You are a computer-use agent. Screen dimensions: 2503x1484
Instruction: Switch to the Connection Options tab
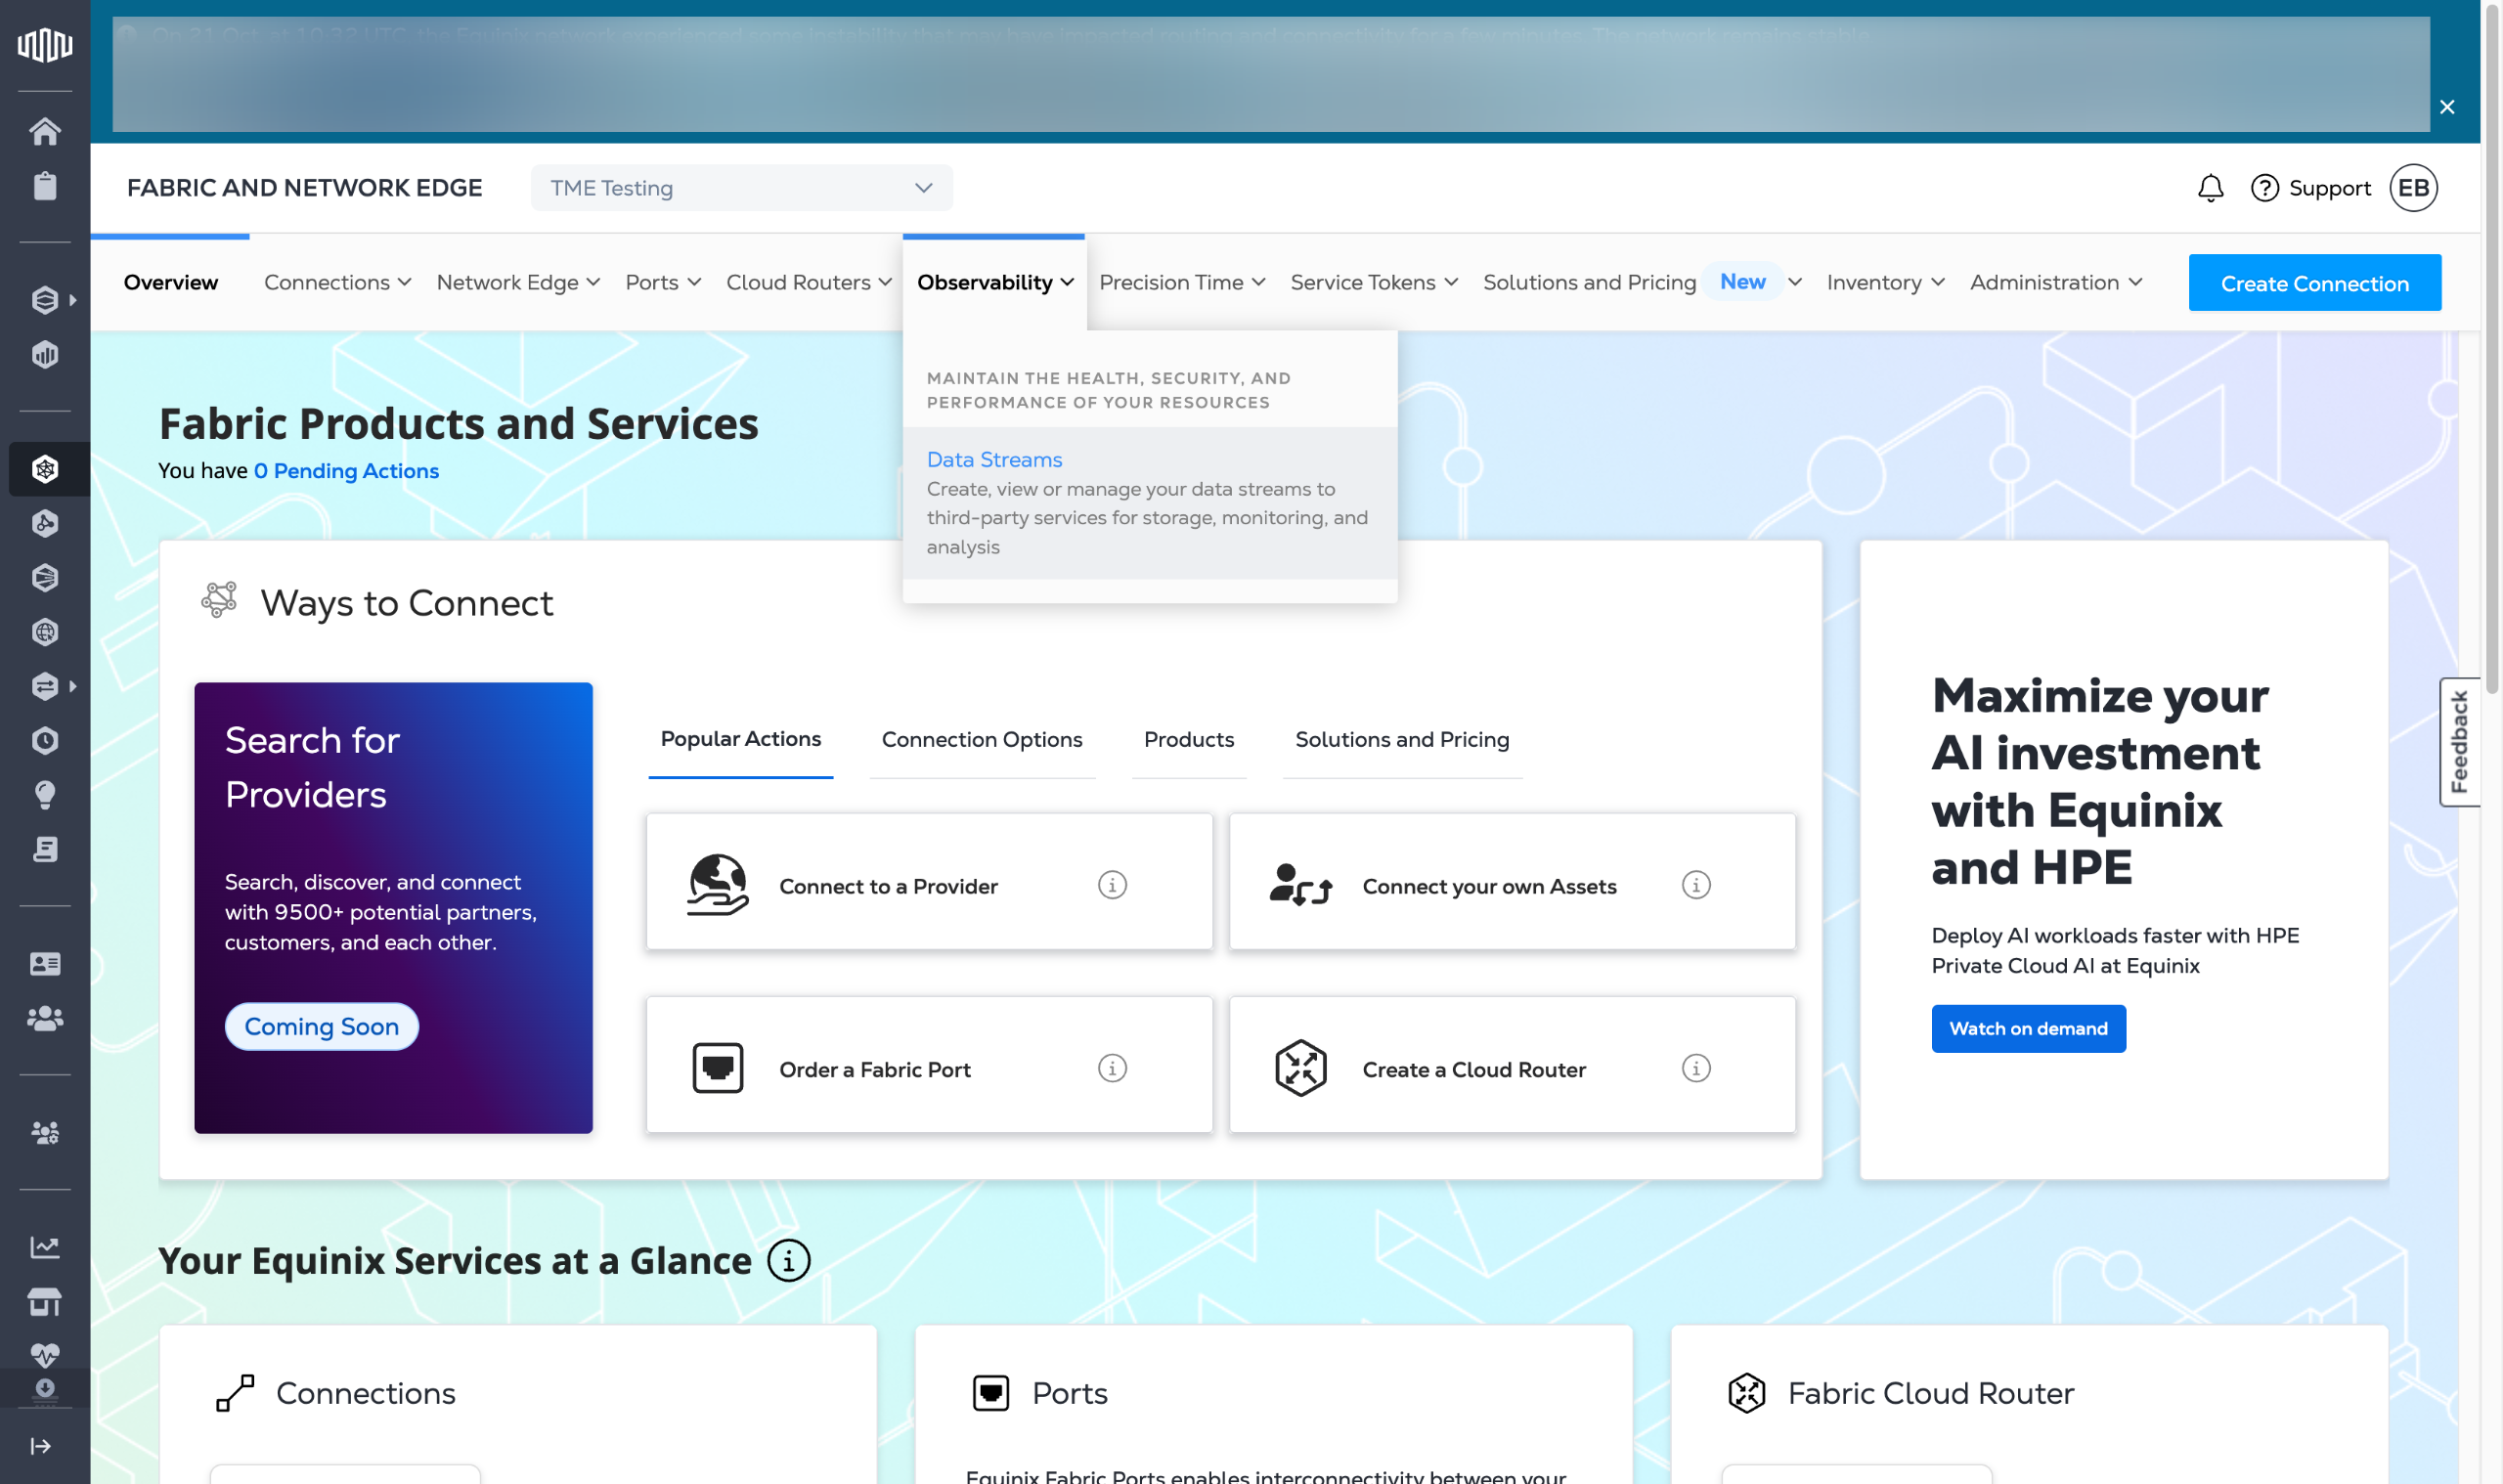coord(981,740)
